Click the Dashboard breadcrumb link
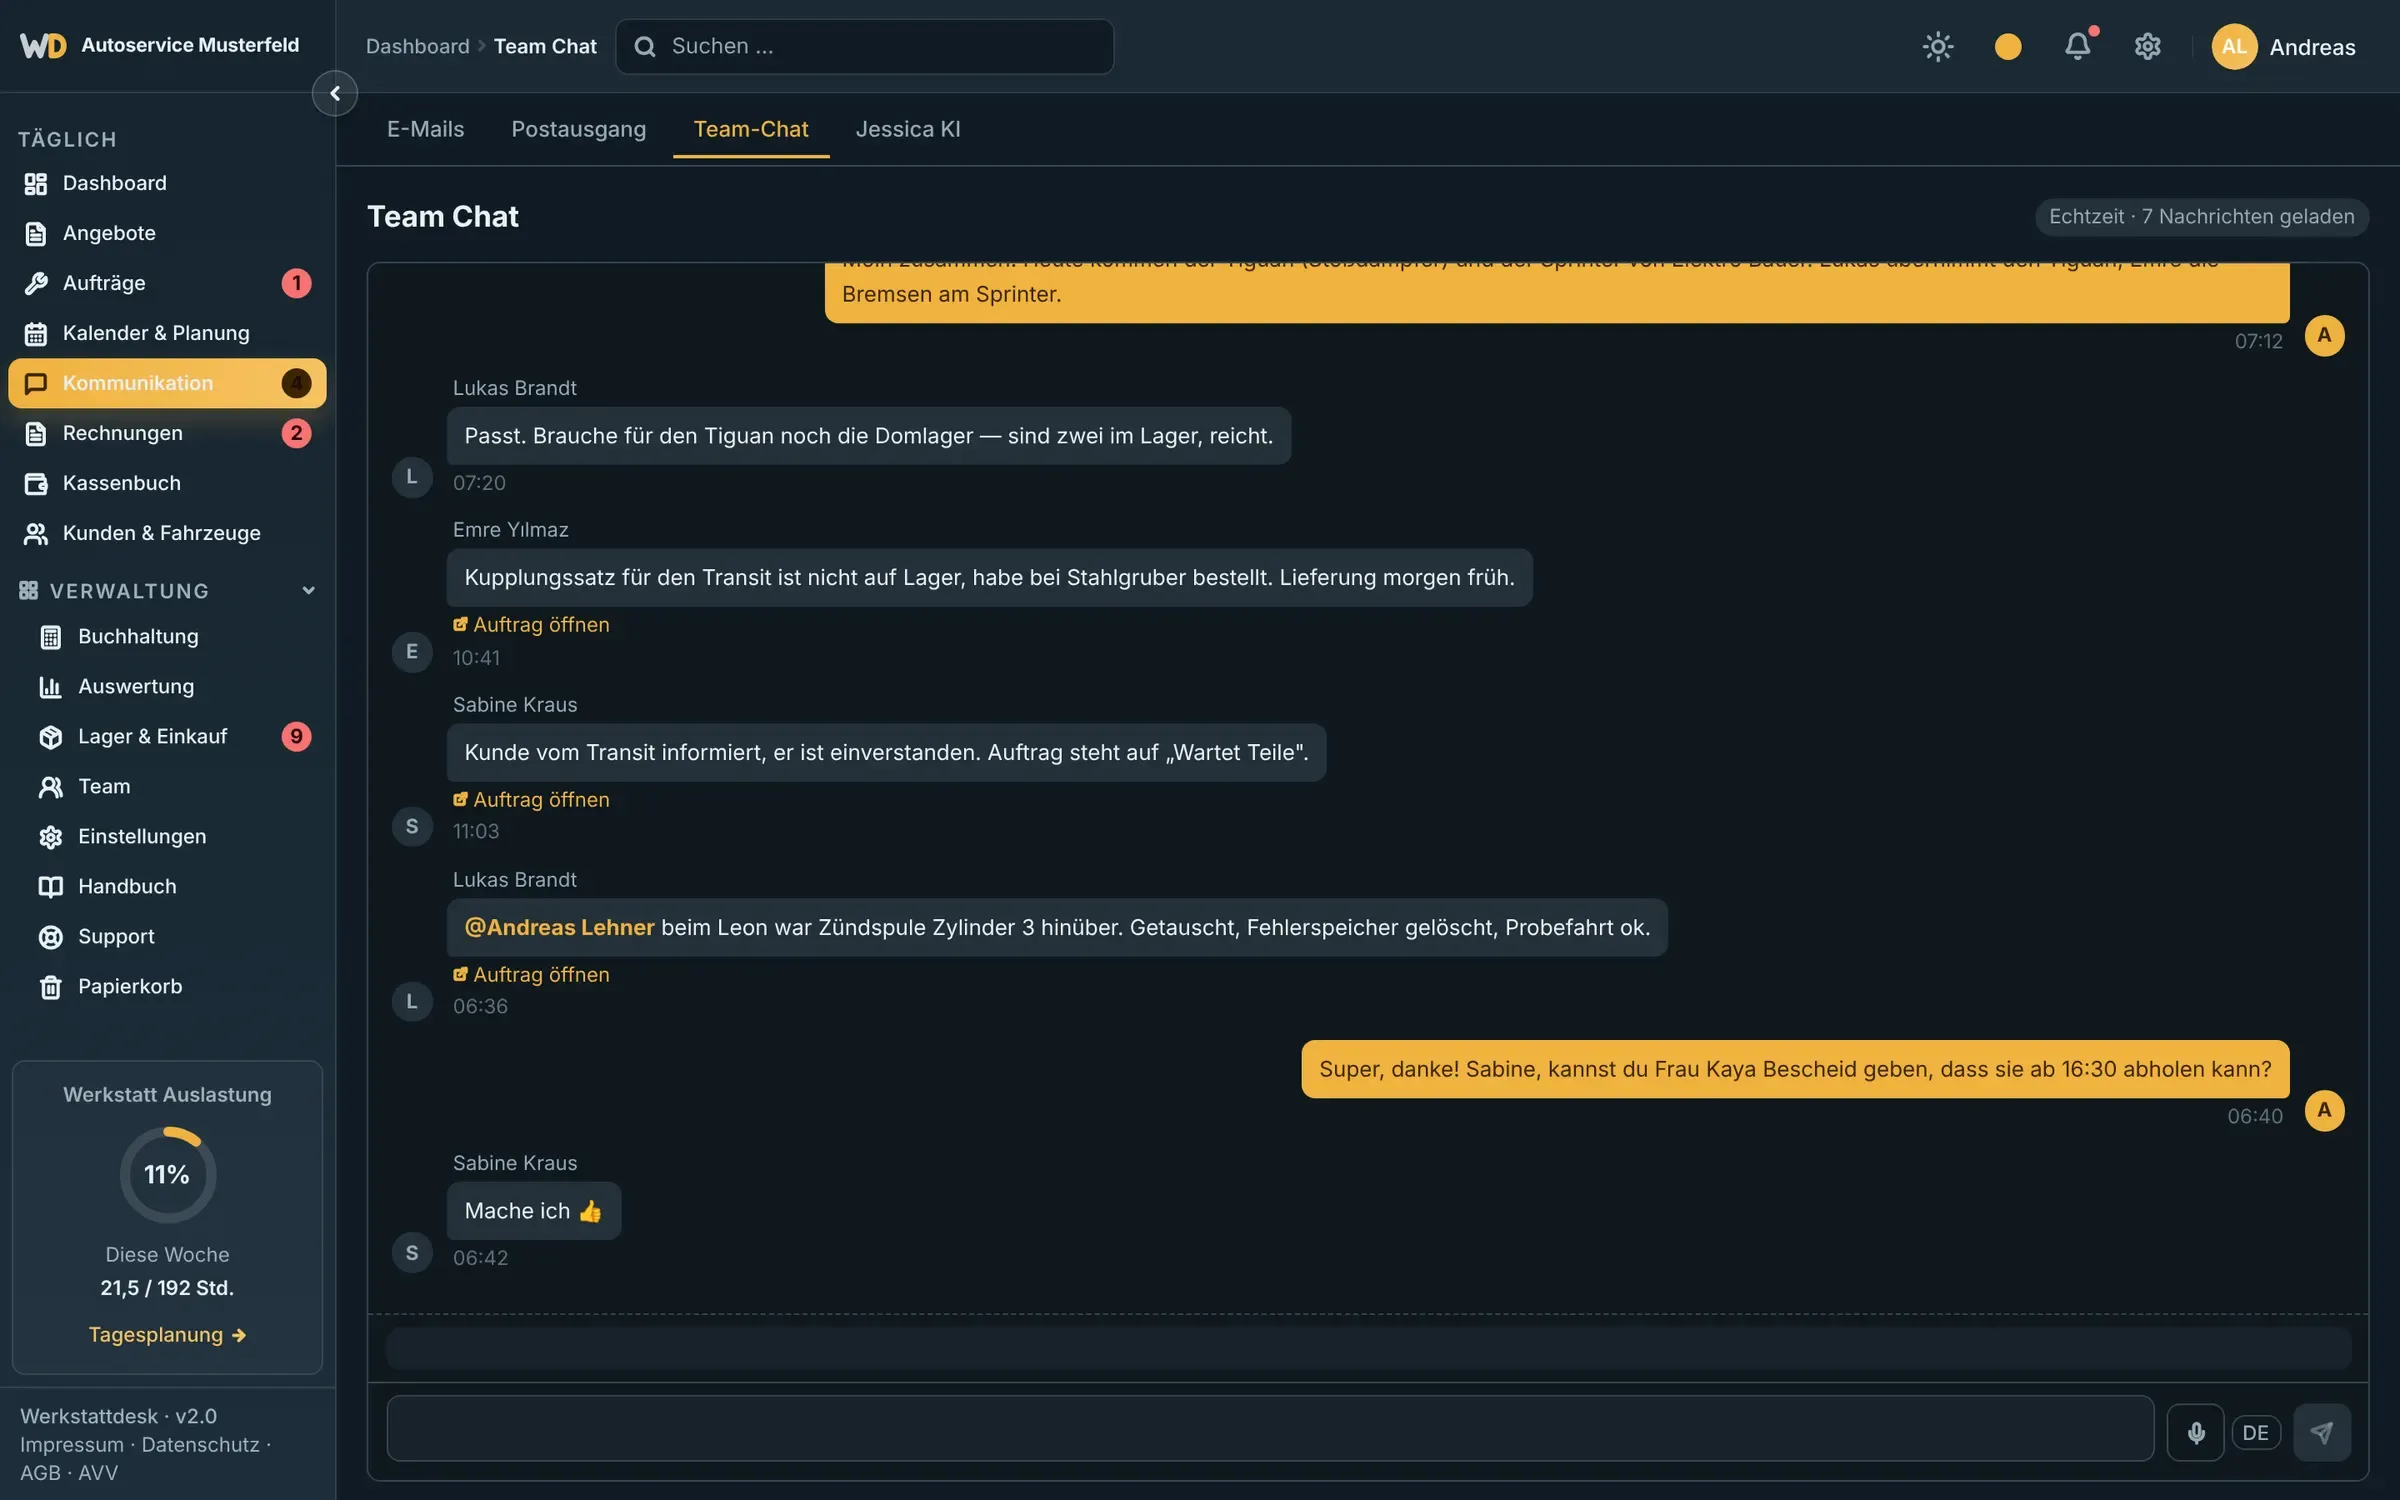 [417, 46]
